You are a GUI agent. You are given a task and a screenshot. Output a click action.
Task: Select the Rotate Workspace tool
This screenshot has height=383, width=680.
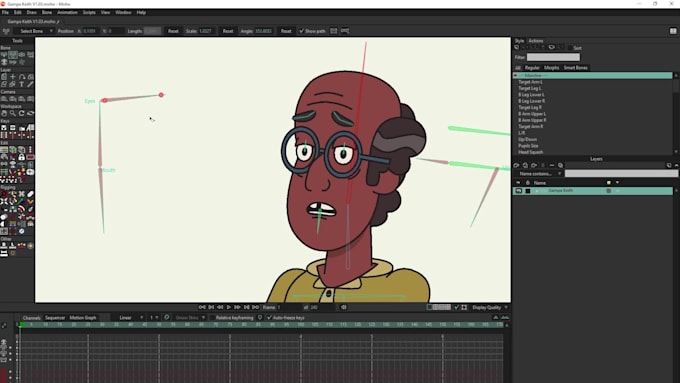point(21,113)
